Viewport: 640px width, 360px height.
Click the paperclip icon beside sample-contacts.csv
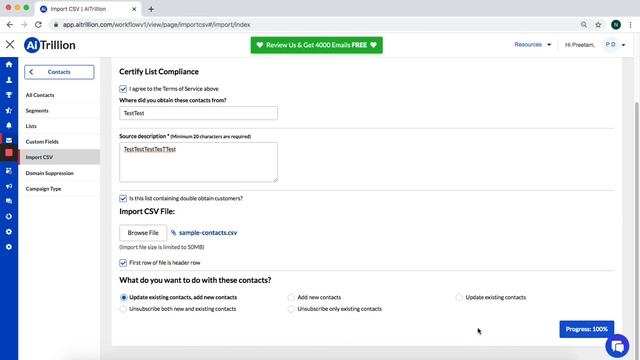pyautogui.click(x=173, y=233)
